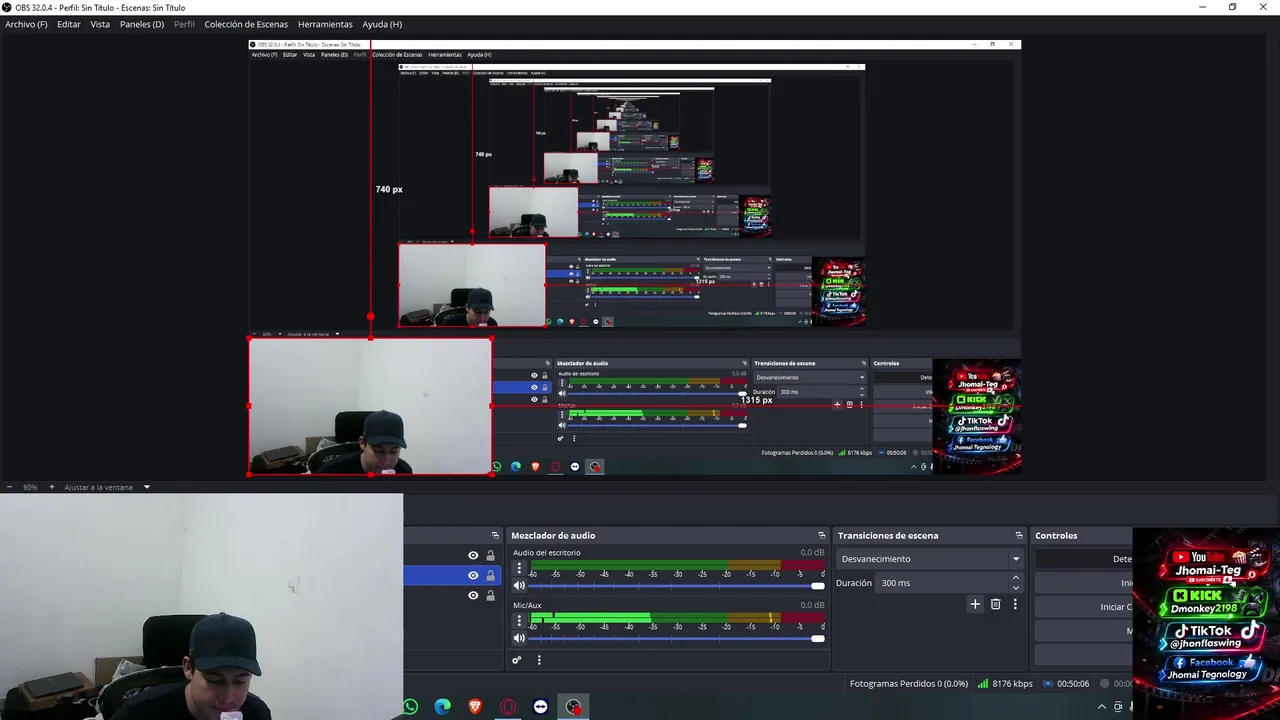1280x720 pixels.
Task: Open the Desvanecimiento transition dropdown
Action: 930,559
